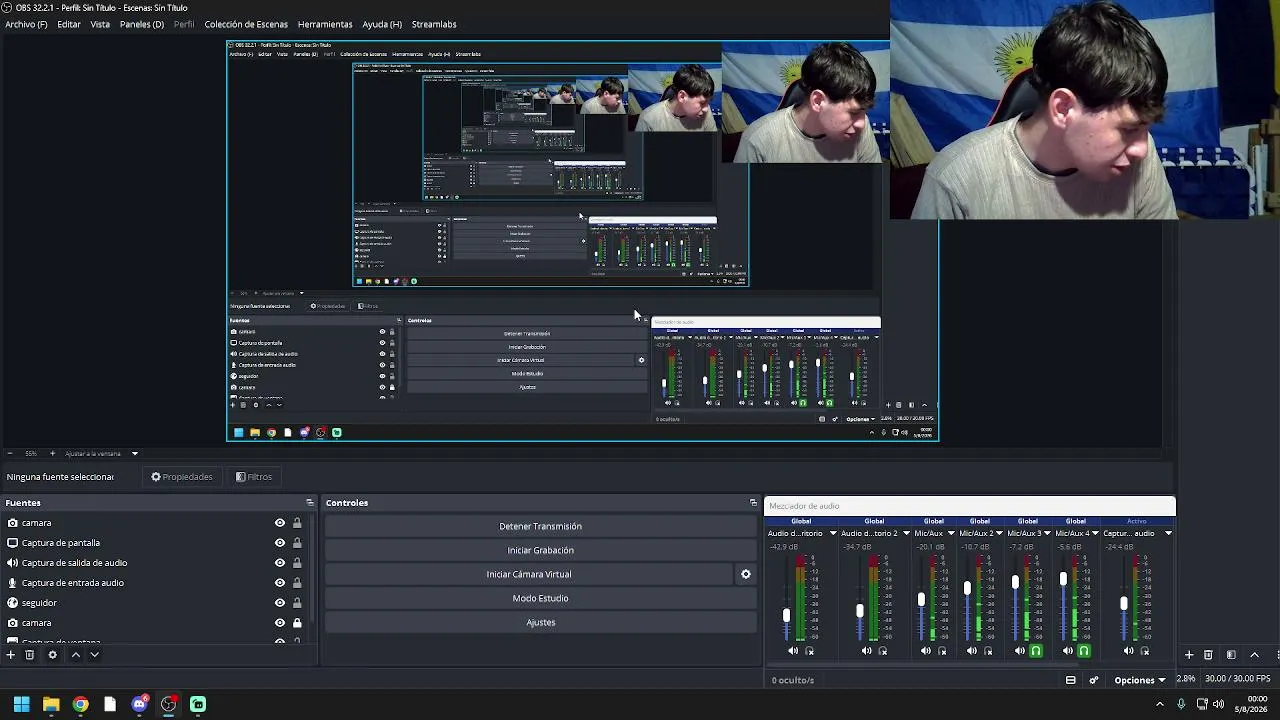Click Iniciar Cámara Virtual button

[x=529, y=575]
